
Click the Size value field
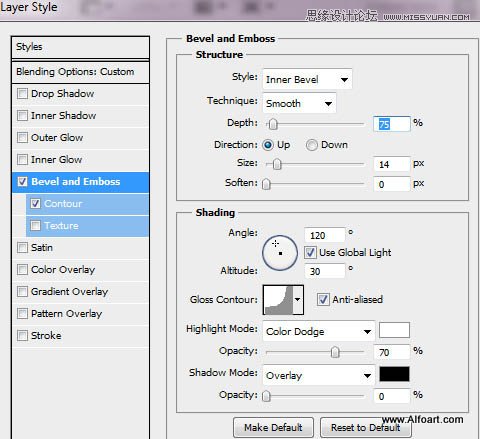391,164
